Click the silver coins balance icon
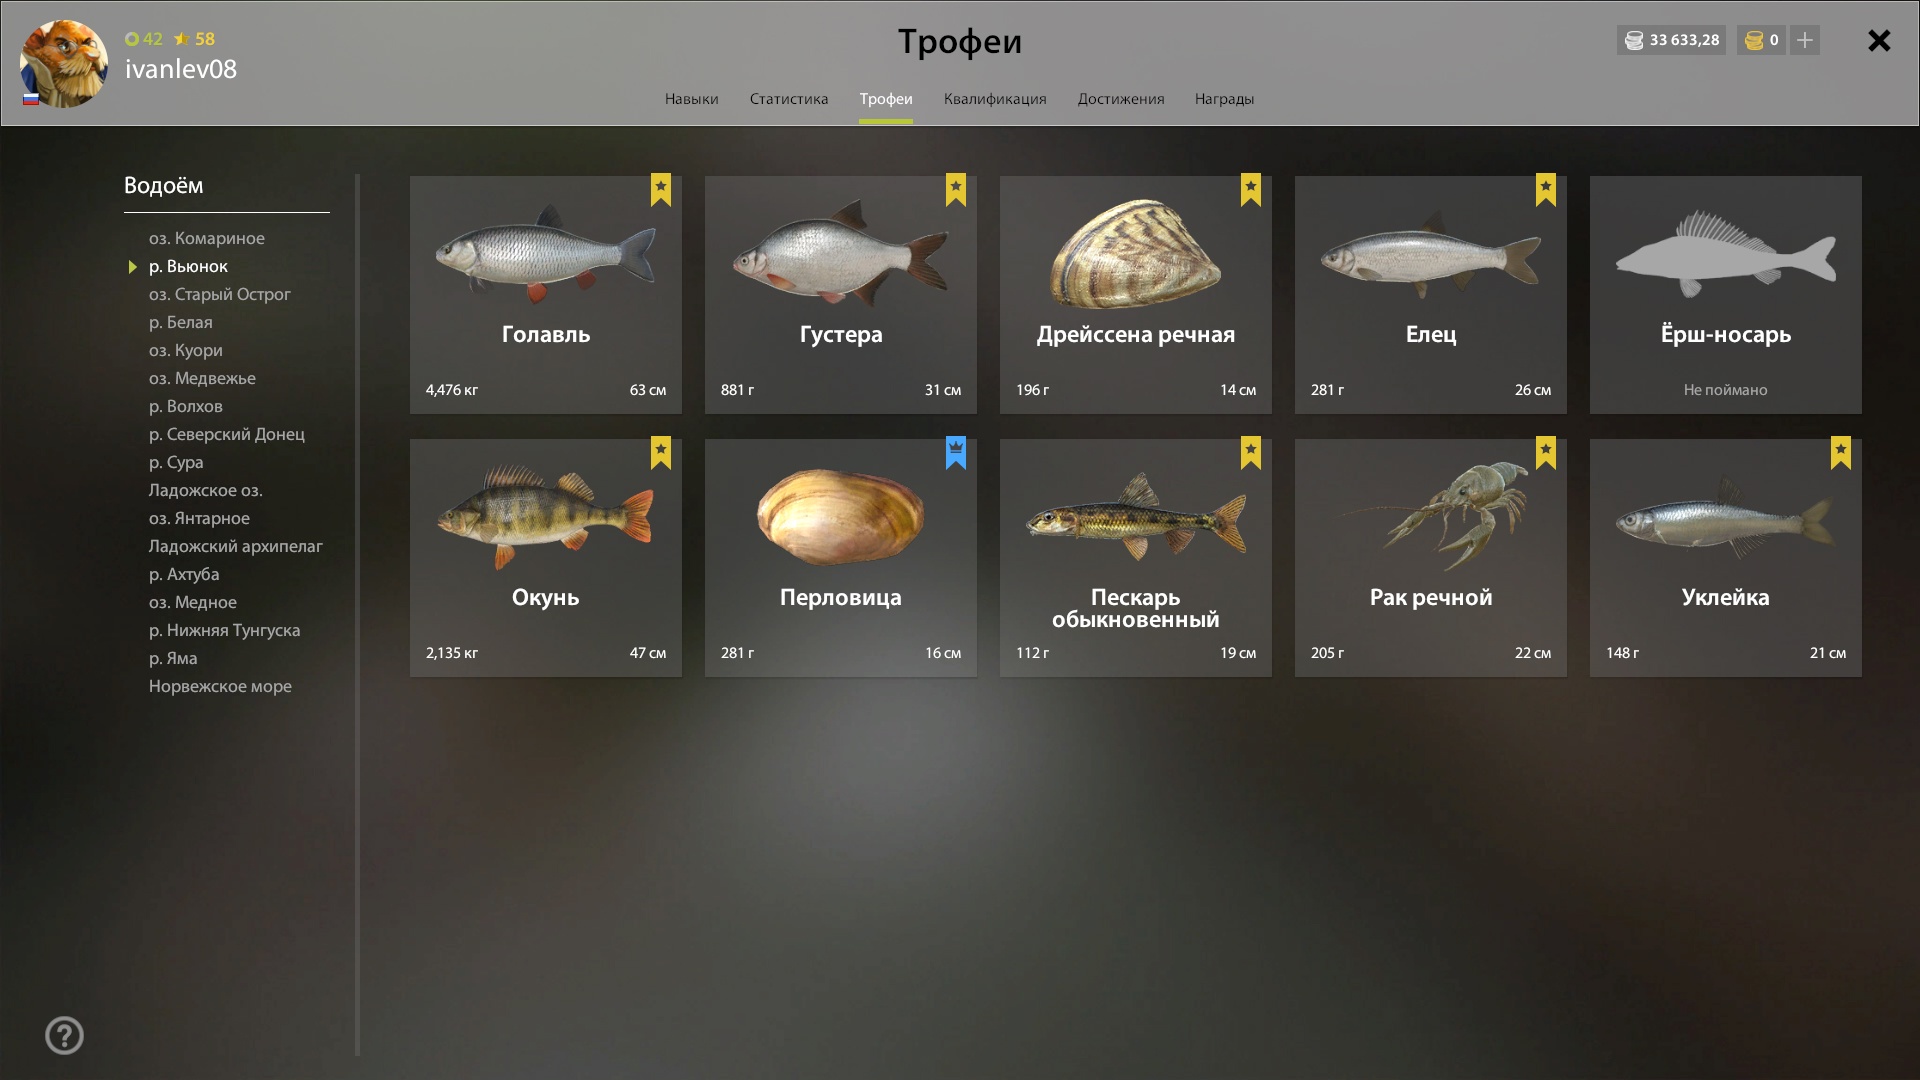The height and width of the screenshot is (1080, 1920). click(x=1634, y=40)
